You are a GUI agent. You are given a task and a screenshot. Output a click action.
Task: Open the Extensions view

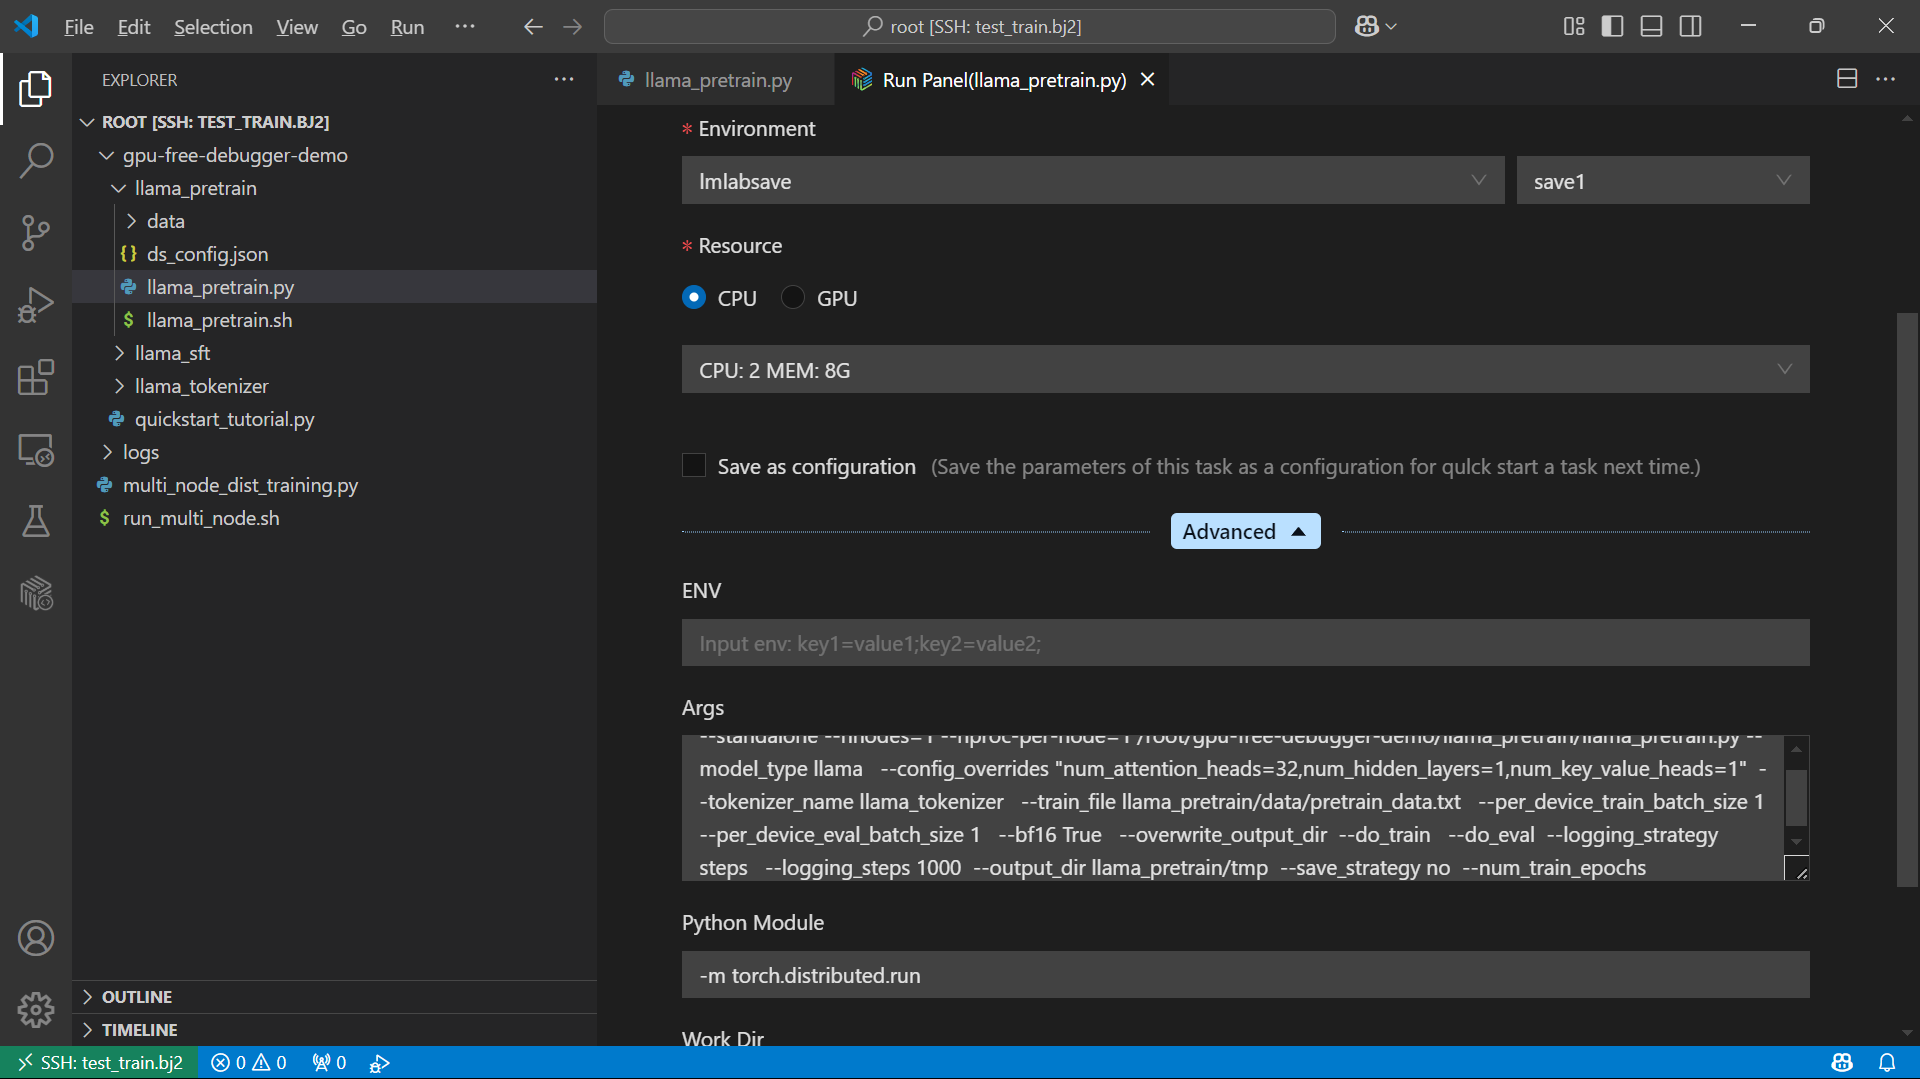[36, 378]
